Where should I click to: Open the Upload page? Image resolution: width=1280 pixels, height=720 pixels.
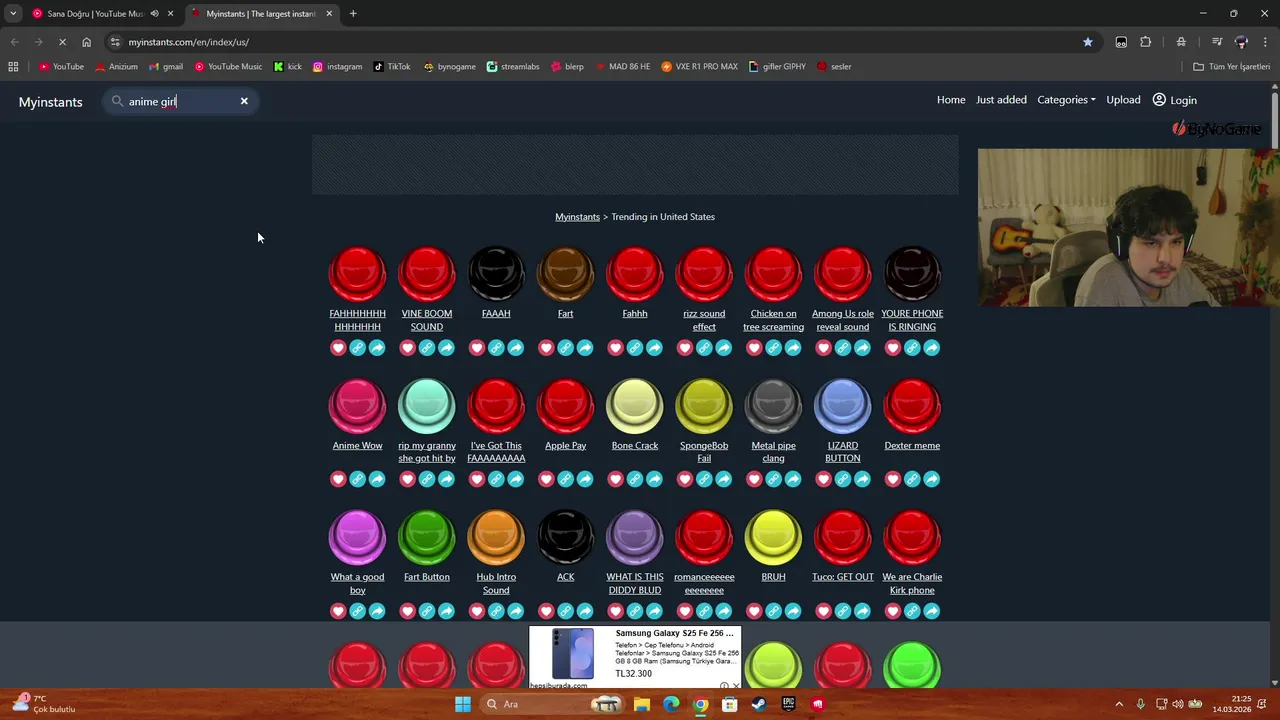click(1123, 100)
